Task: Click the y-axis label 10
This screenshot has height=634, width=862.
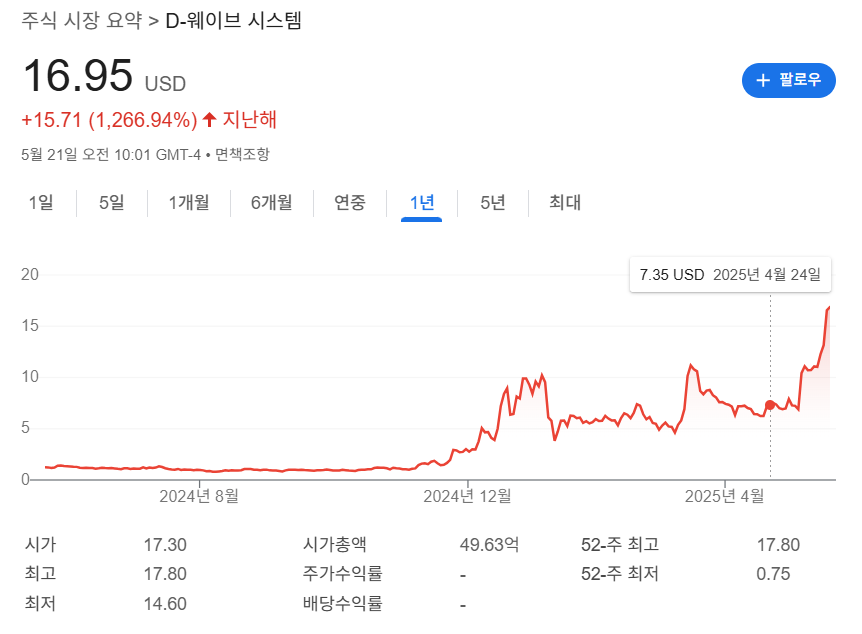Action: tap(30, 377)
